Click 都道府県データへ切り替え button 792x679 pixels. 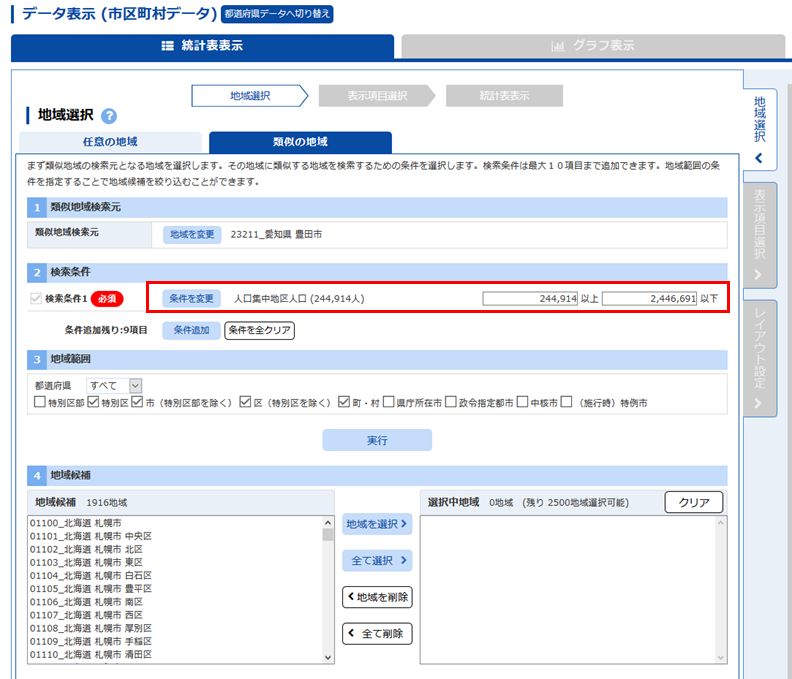276,14
